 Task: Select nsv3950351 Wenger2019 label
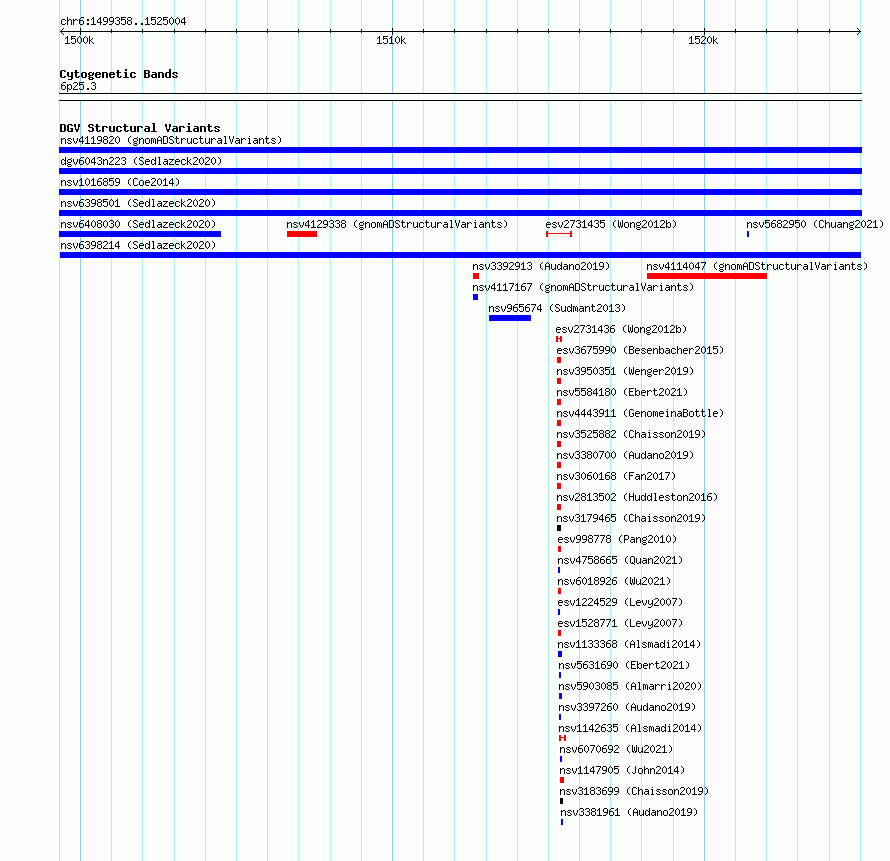[625, 371]
